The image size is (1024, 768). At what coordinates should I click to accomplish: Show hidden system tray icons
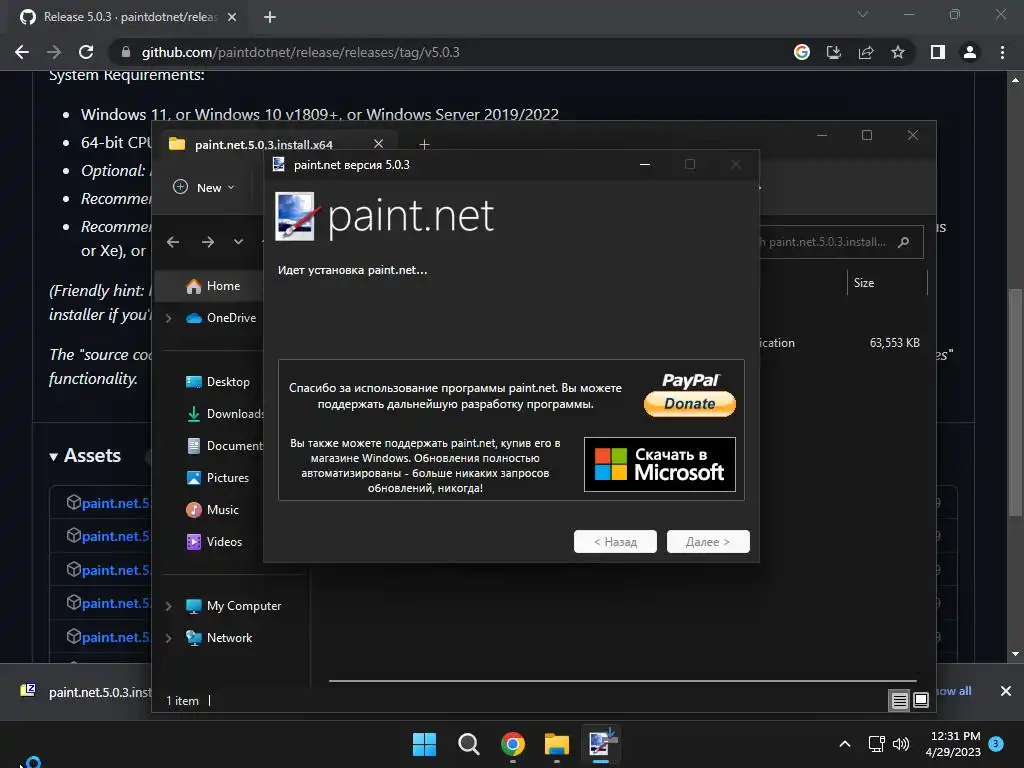844,744
